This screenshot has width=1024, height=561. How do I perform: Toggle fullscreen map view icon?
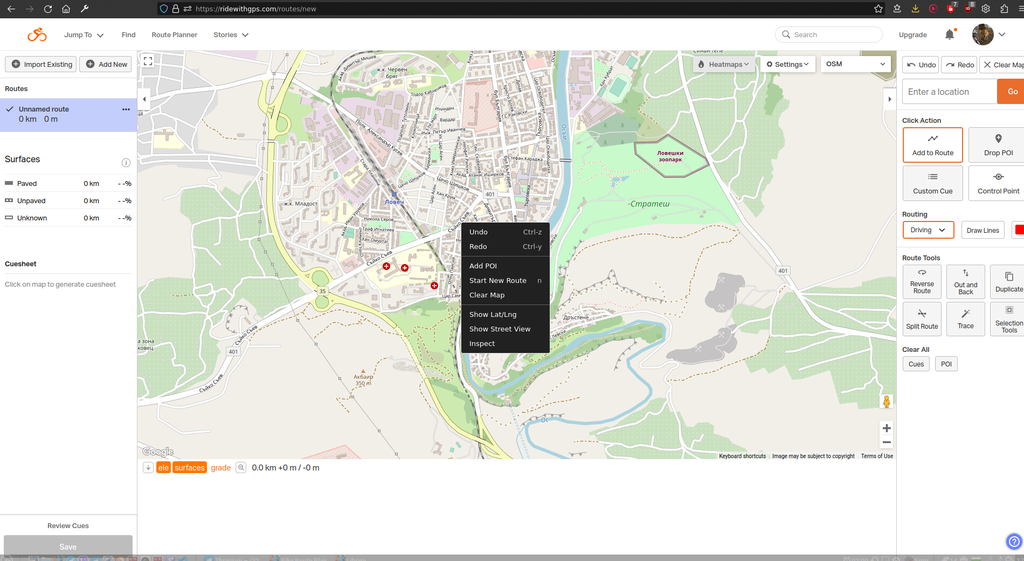(148, 61)
